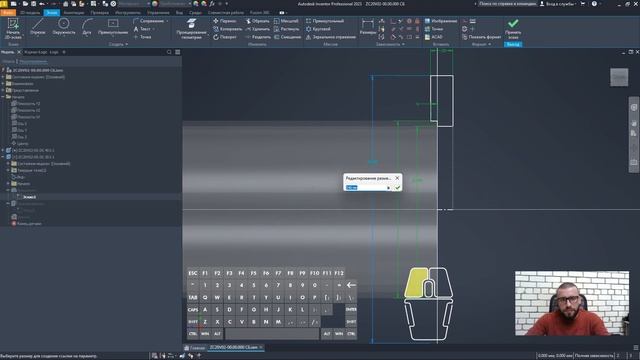Select the Растянуть stretch tool

[286, 29]
